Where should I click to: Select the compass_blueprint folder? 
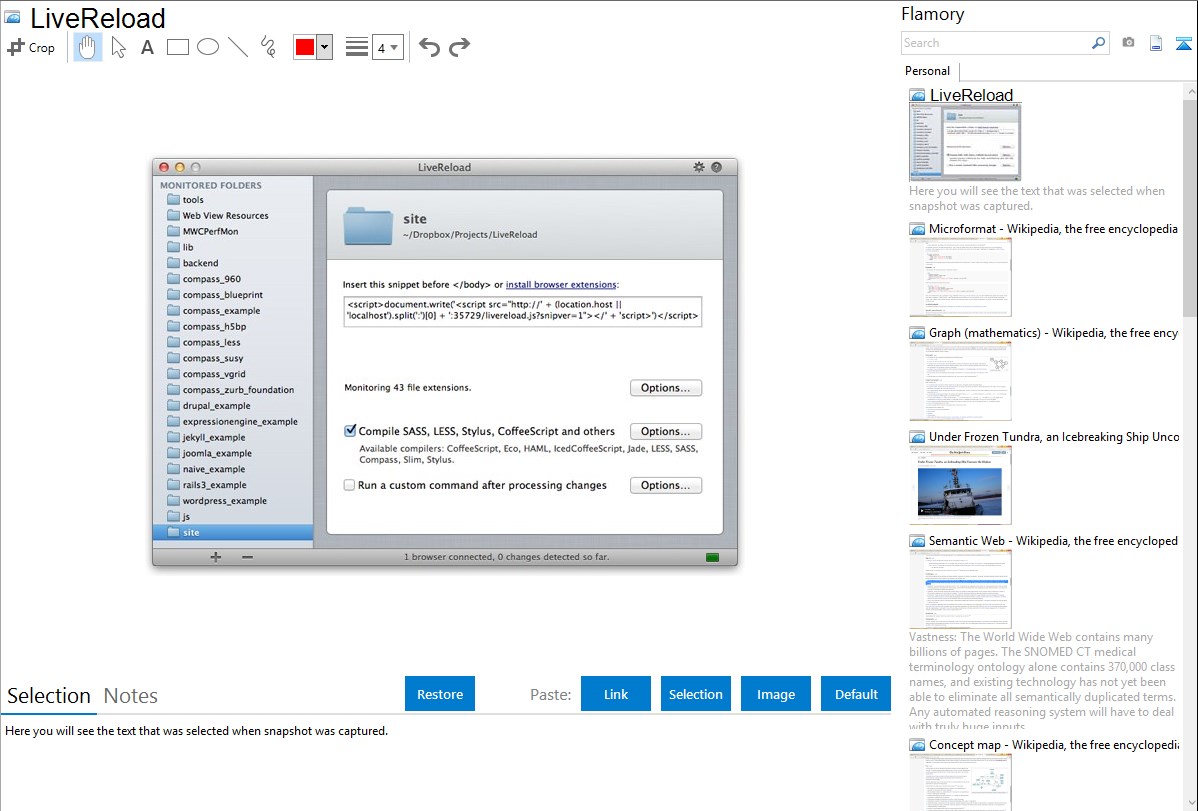click(x=233, y=295)
